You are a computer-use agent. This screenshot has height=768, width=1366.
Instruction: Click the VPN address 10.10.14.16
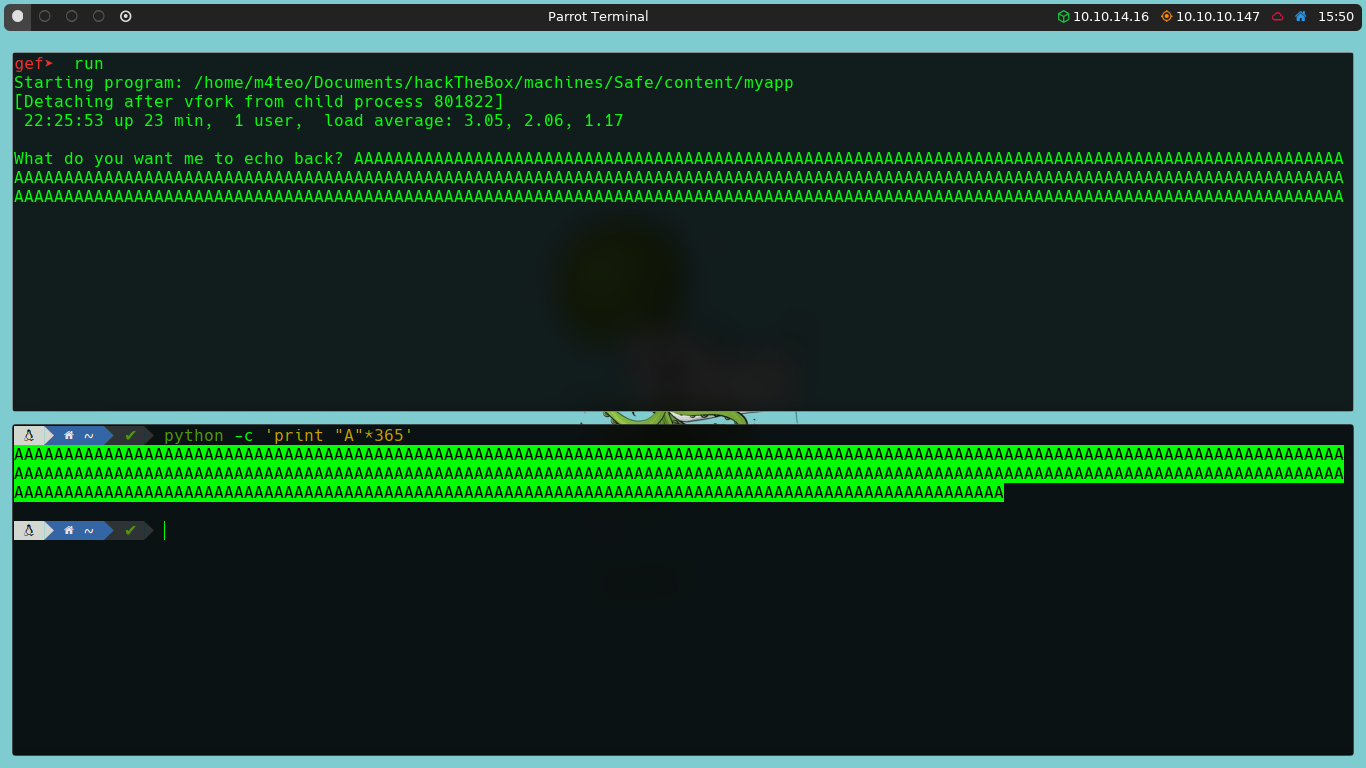(x=1111, y=16)
